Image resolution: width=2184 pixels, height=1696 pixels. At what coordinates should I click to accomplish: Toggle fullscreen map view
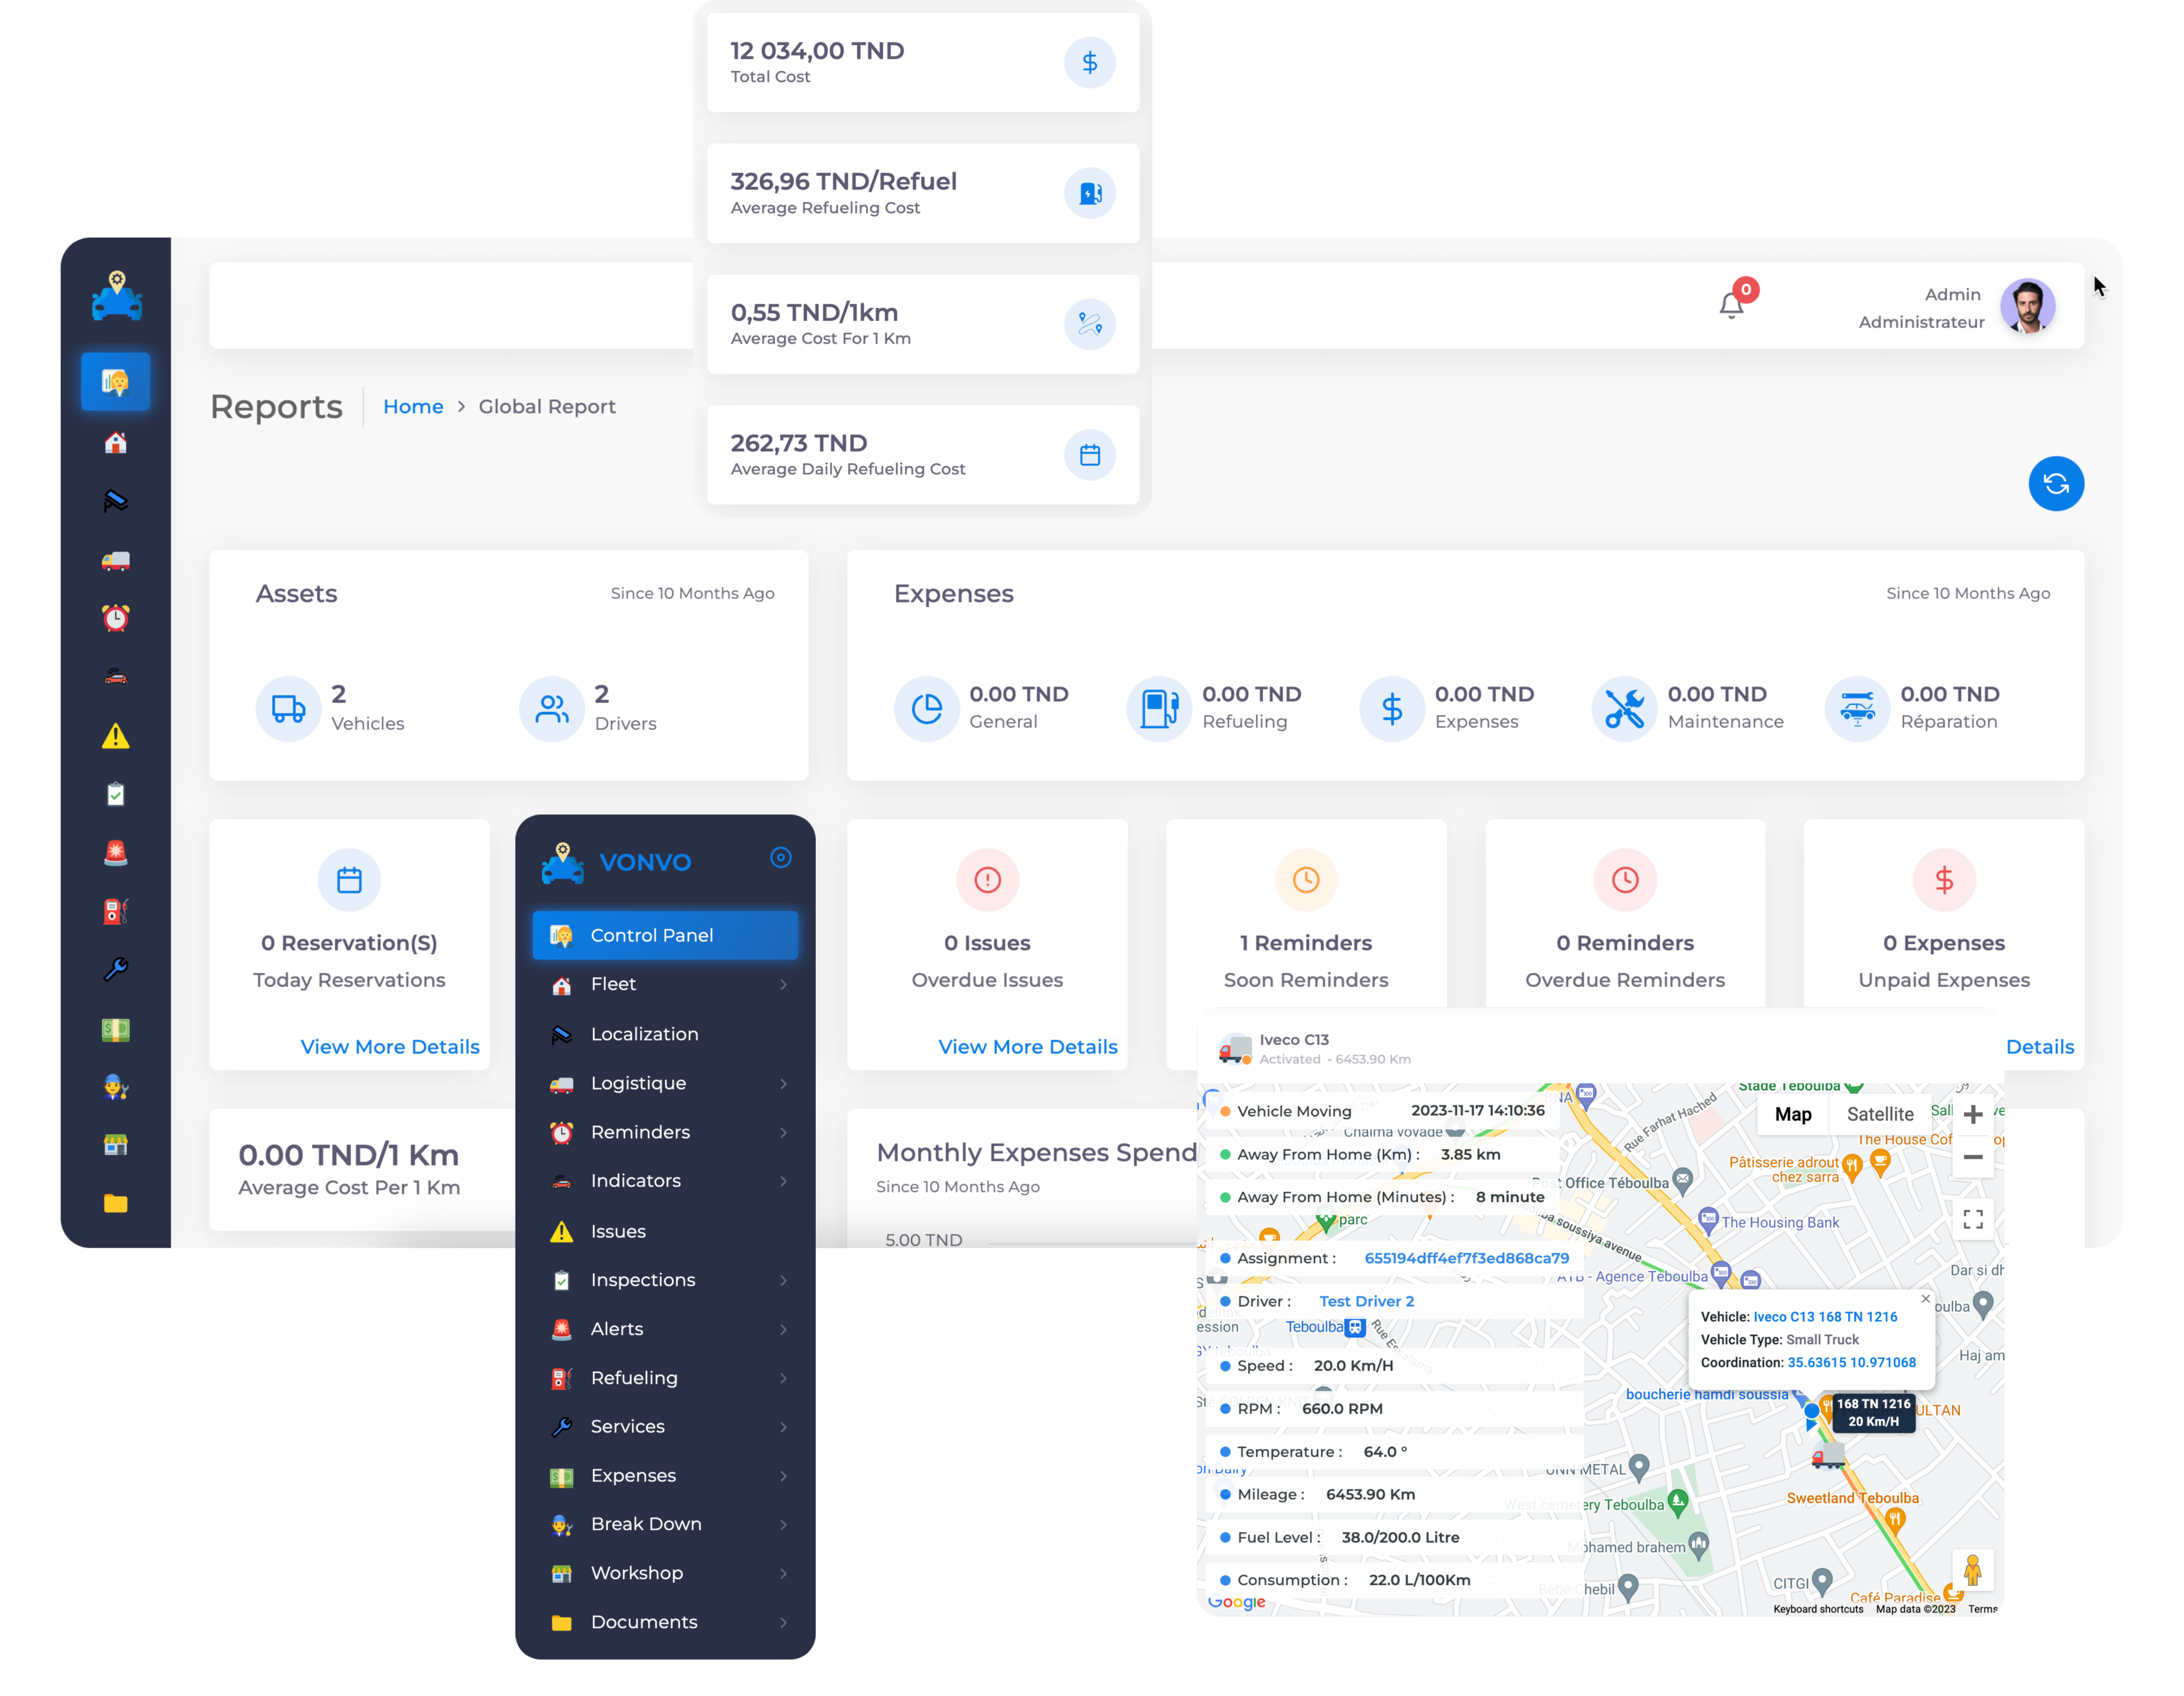pos(1972,1219)
